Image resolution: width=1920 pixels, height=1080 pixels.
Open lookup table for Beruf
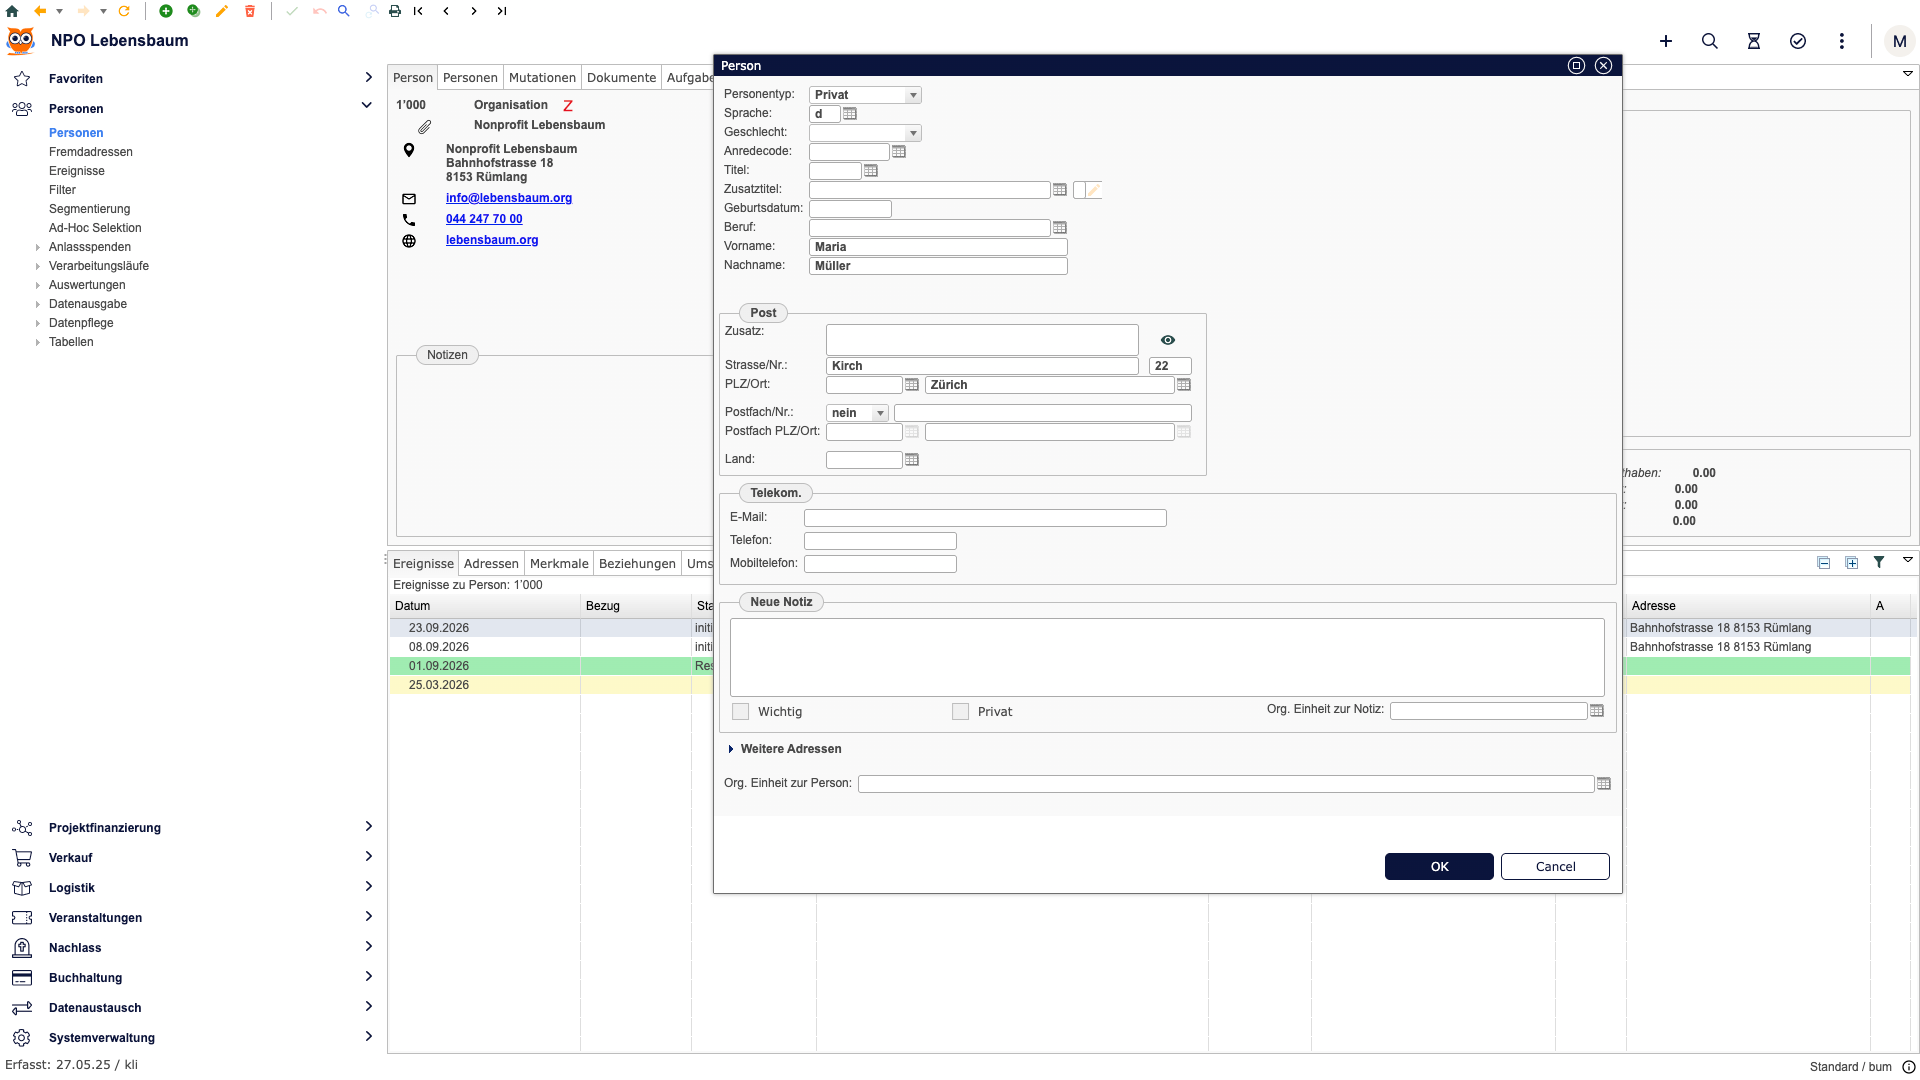(x=1060, y=228)
